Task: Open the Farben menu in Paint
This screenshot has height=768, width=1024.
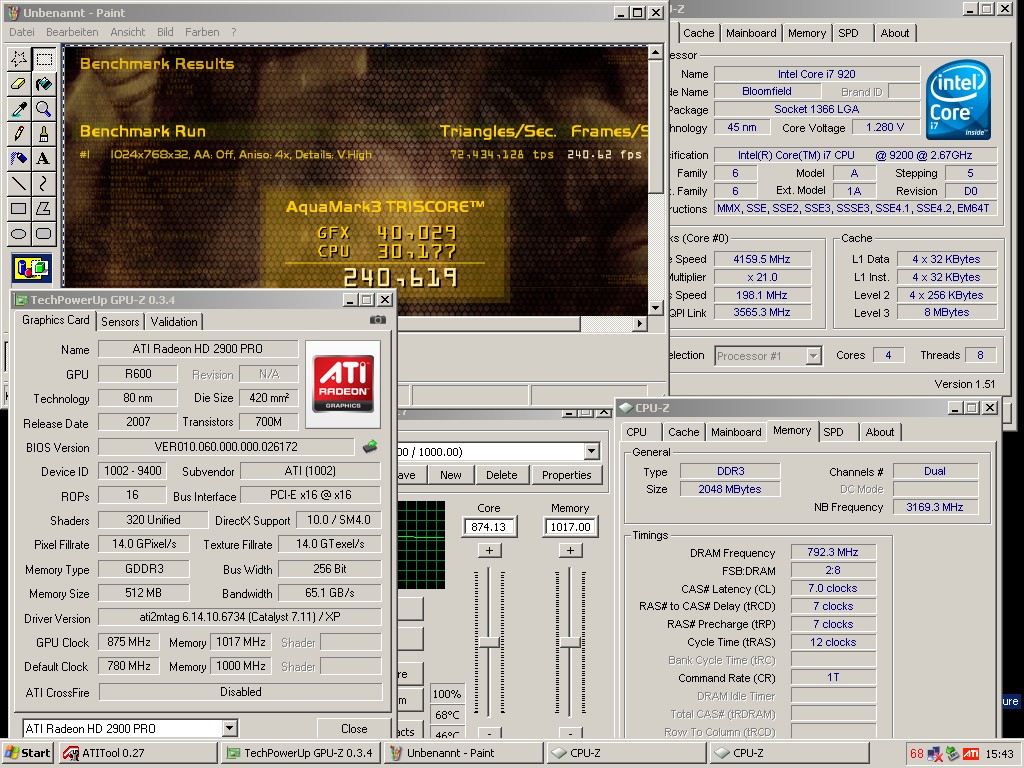Action: click(202, 32)
